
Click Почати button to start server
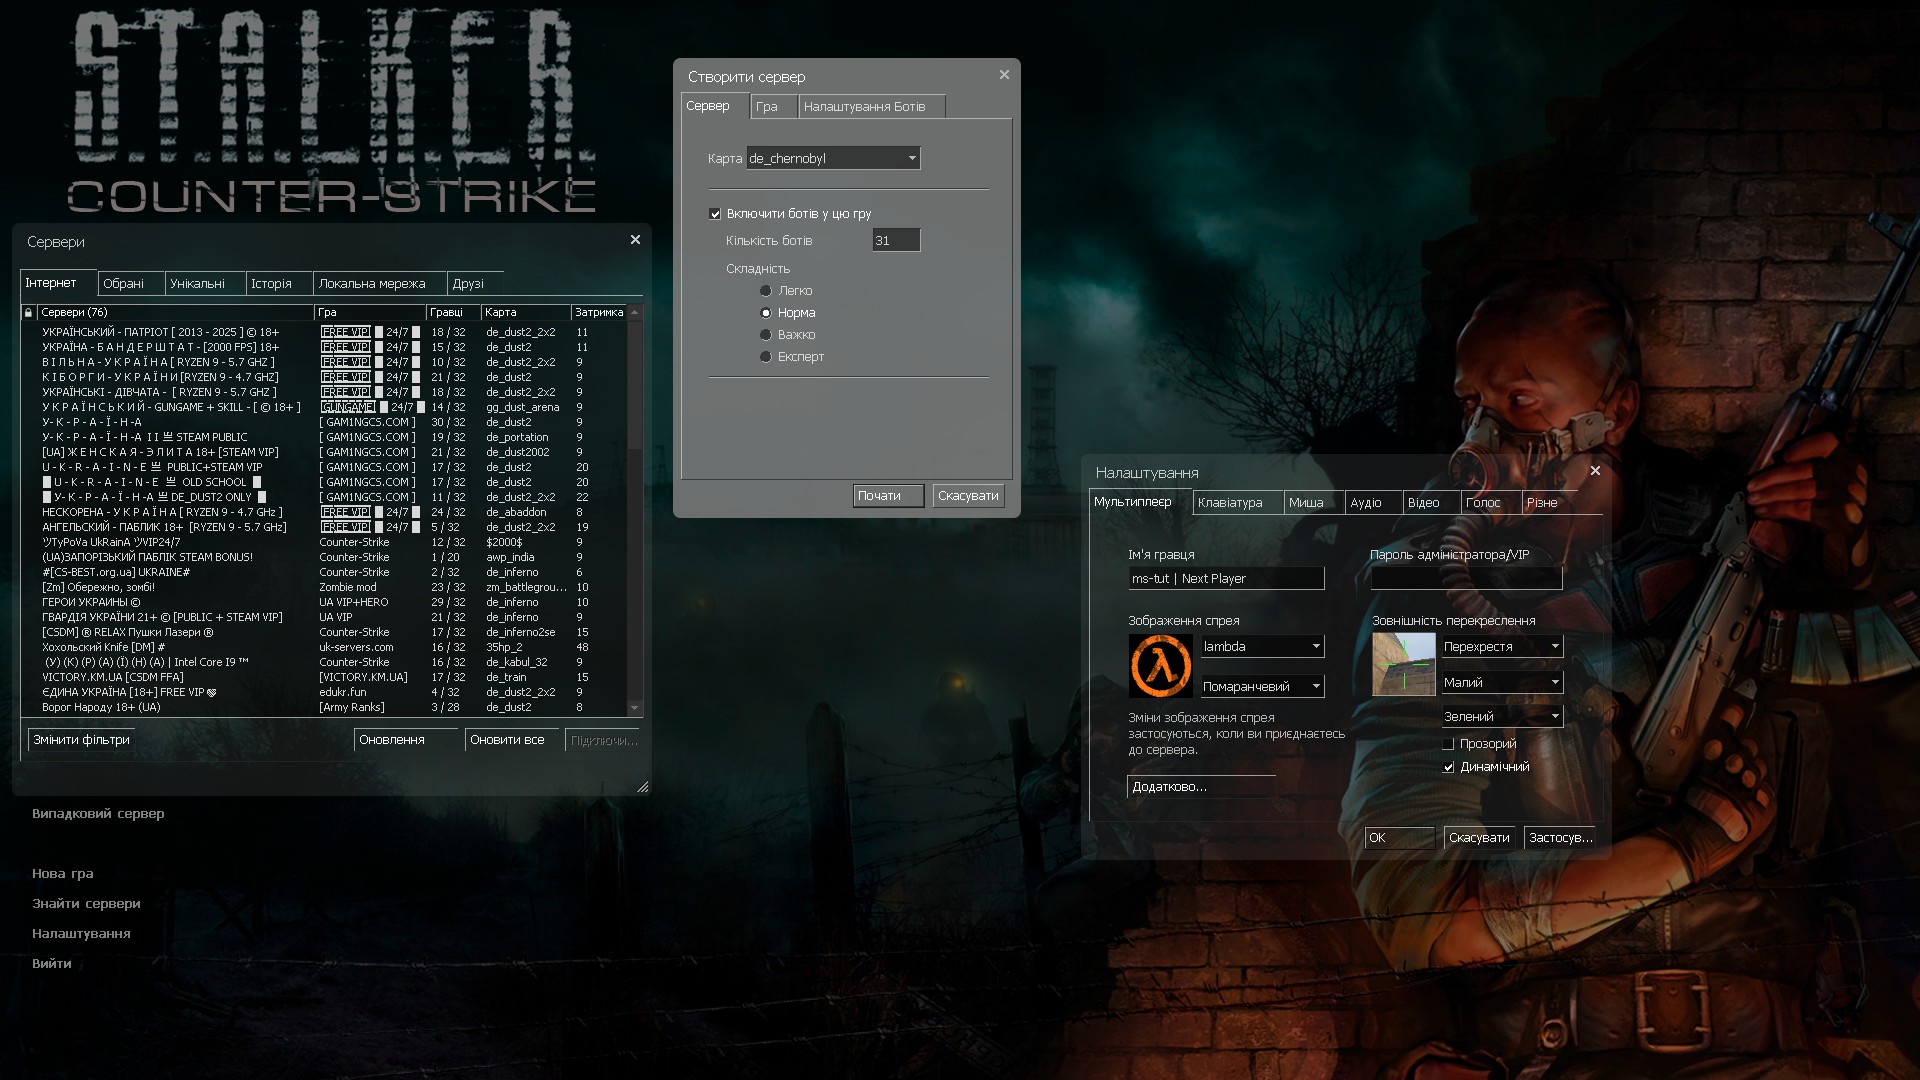(889, 496)
